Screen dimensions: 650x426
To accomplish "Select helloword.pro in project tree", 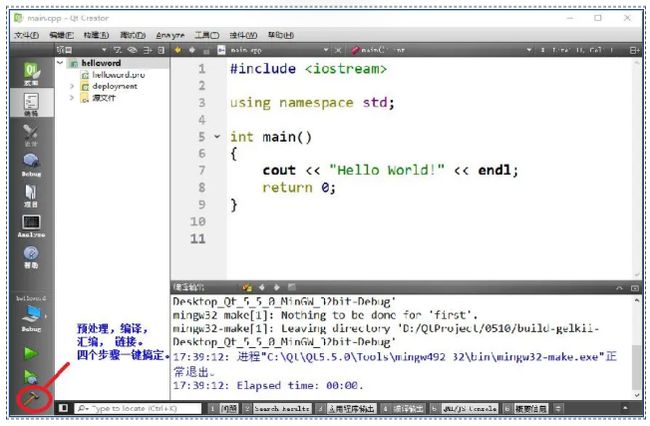I will pos(118,75).
